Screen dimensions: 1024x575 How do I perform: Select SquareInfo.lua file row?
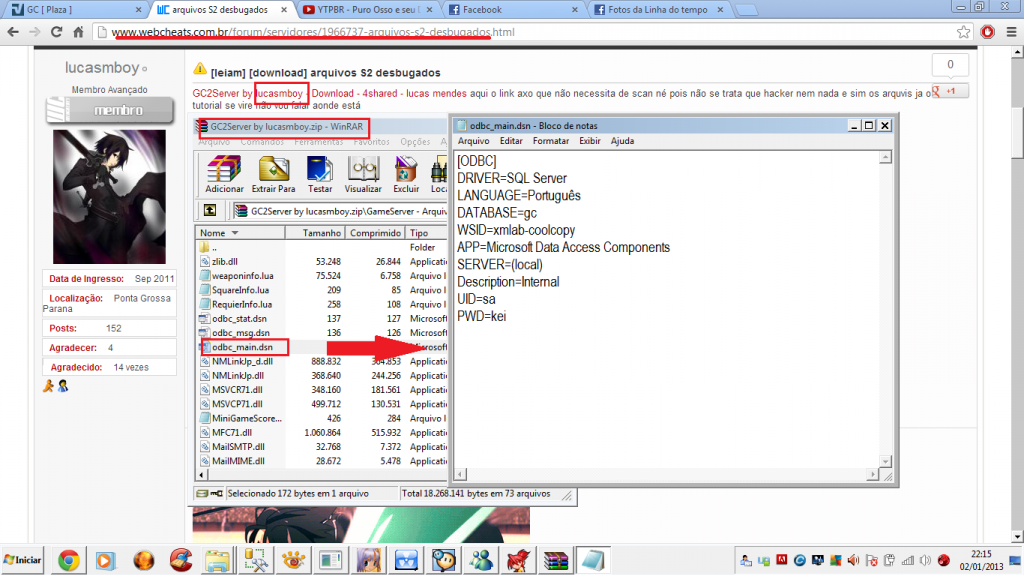321,290
